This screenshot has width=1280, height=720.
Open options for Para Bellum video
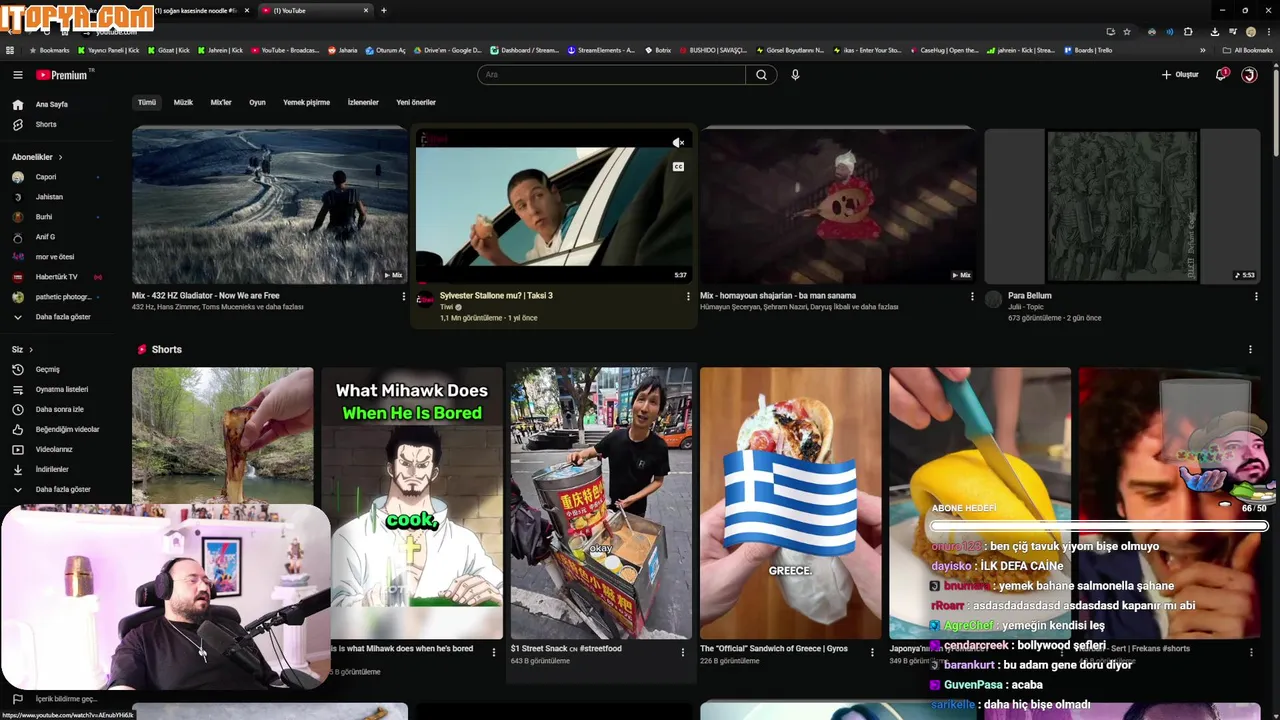tap(1256, 296)
